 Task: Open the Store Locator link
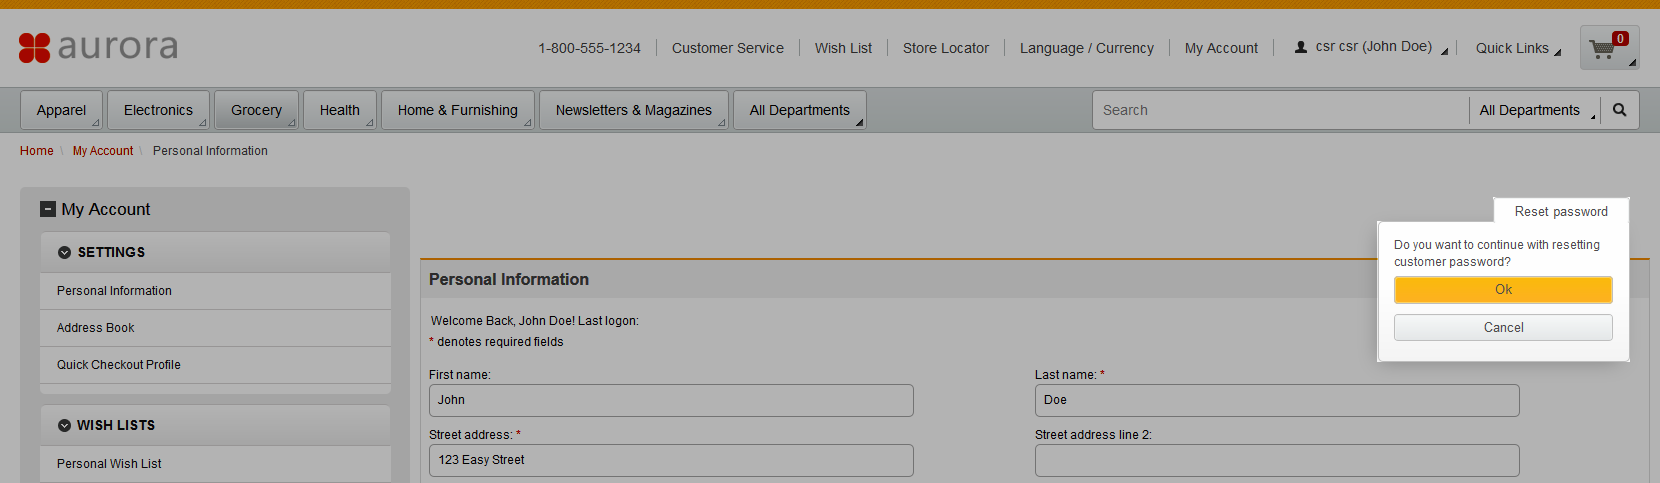(945, 48)
